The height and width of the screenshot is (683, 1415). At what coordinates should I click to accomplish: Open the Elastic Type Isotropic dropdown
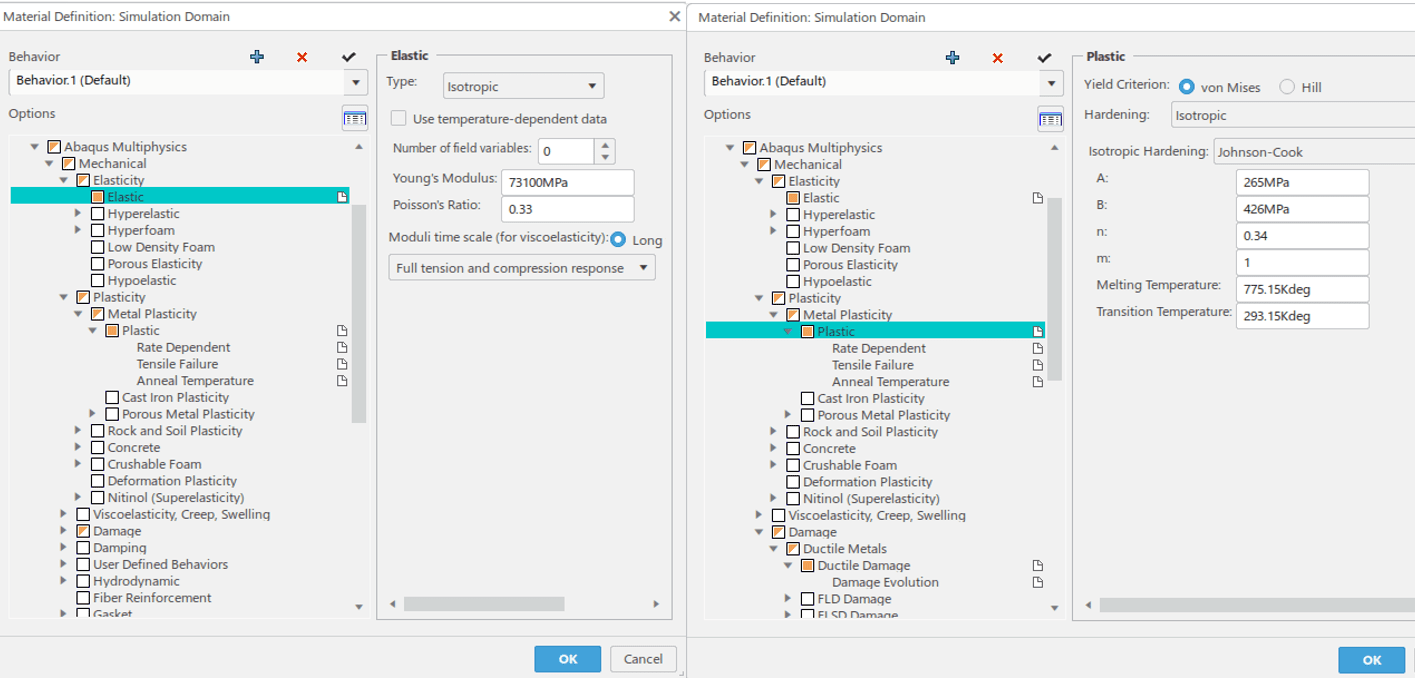tap(524, 86)
